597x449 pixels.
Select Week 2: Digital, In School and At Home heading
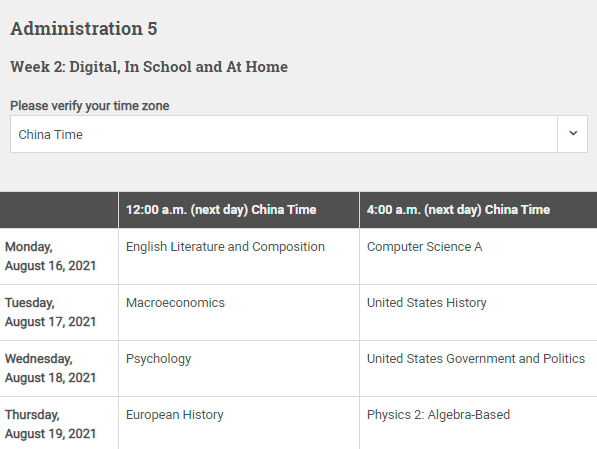(149, 67)
